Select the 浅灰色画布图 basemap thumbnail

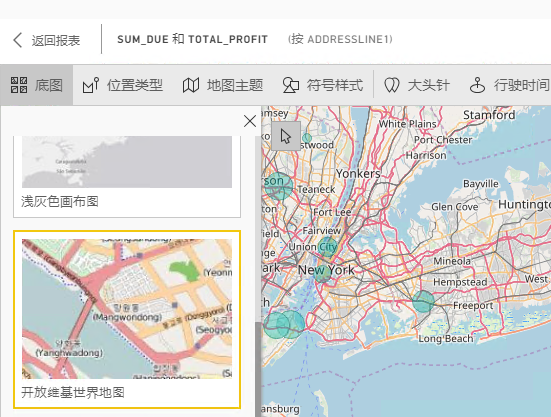(127, 162)
